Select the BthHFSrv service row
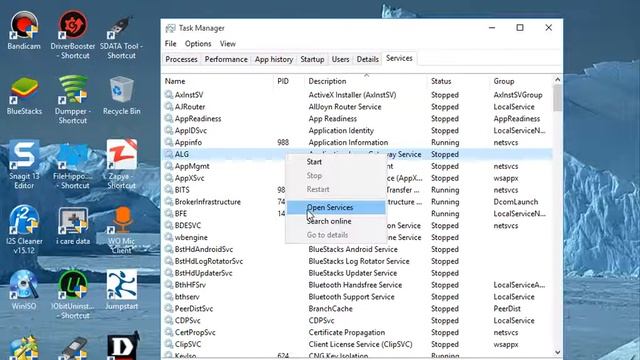640x360 pixels. point(358,285)
